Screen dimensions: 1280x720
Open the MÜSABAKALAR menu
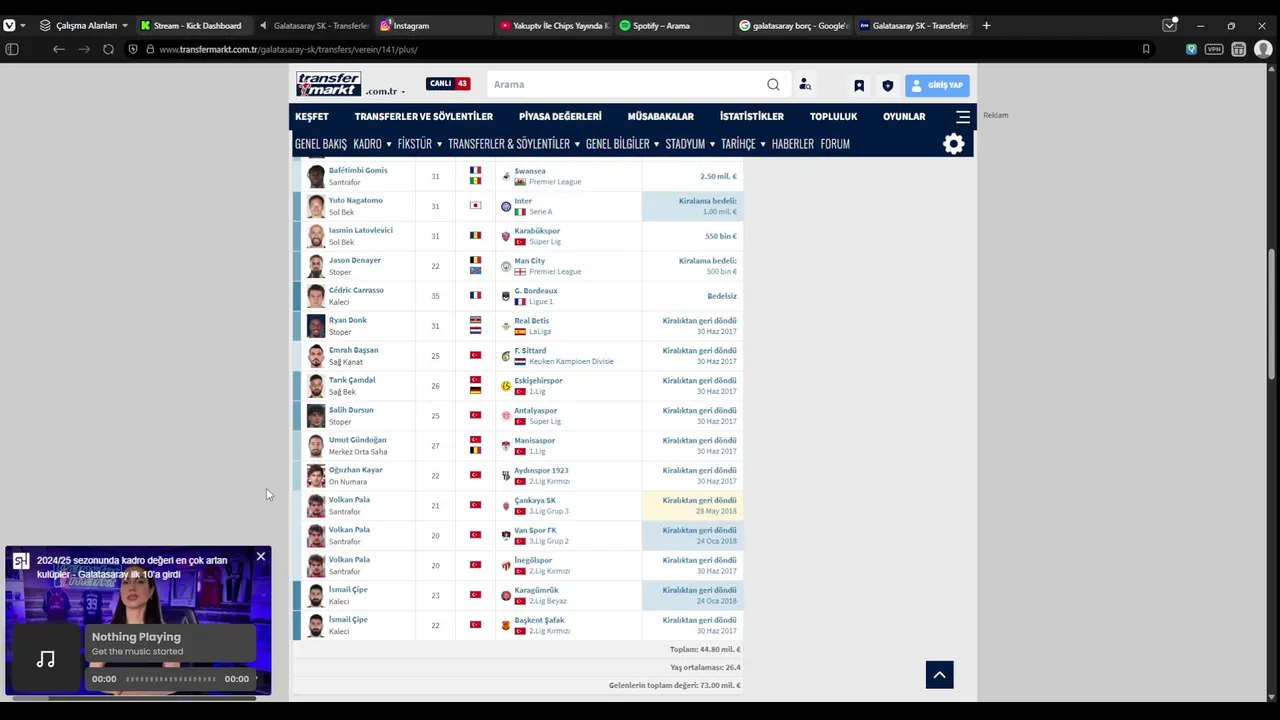(660, 117)
